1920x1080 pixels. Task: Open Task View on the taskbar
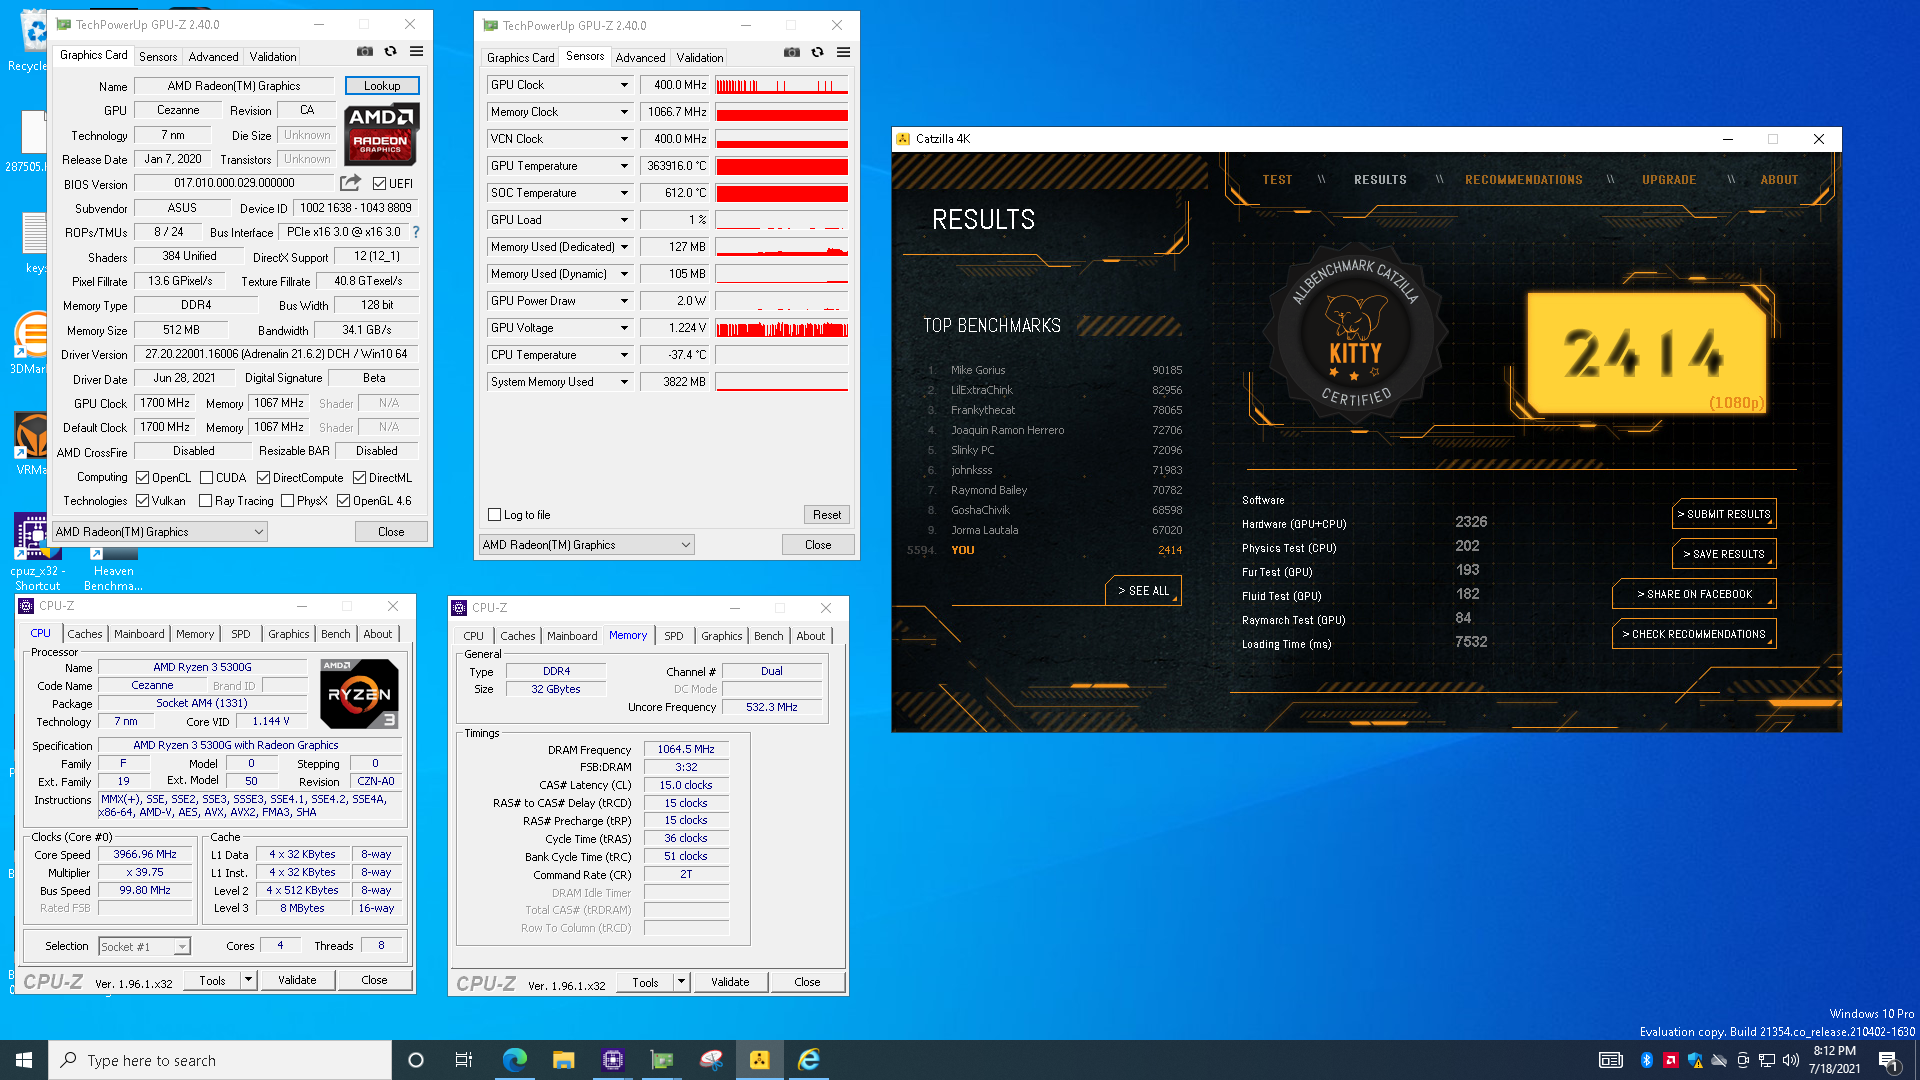(464, 1060)
